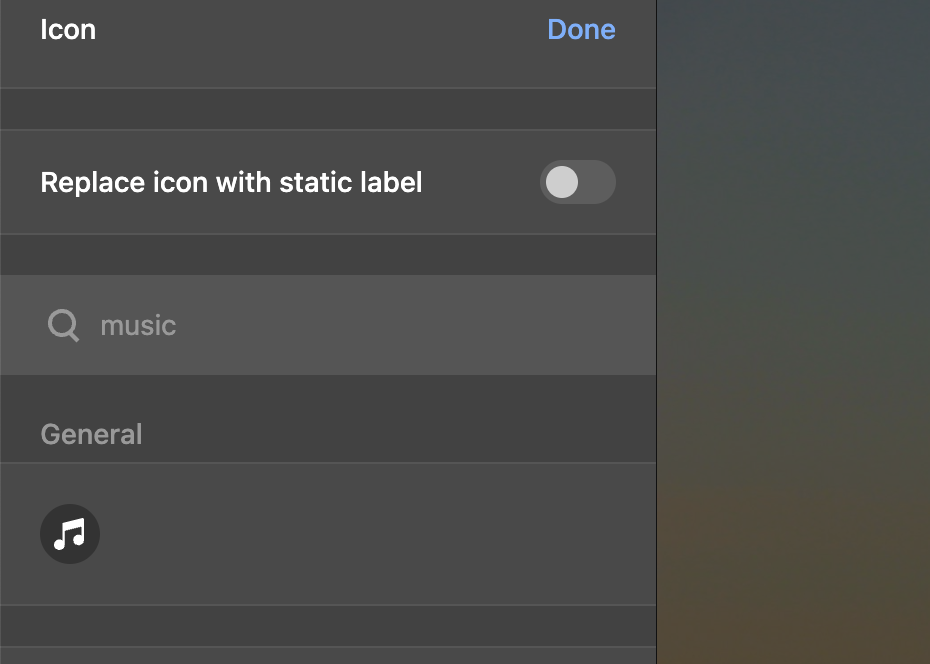Click the Replace icon with static label text
The width and height of the screenshot is (930, 664).
(x=231, y=182)
